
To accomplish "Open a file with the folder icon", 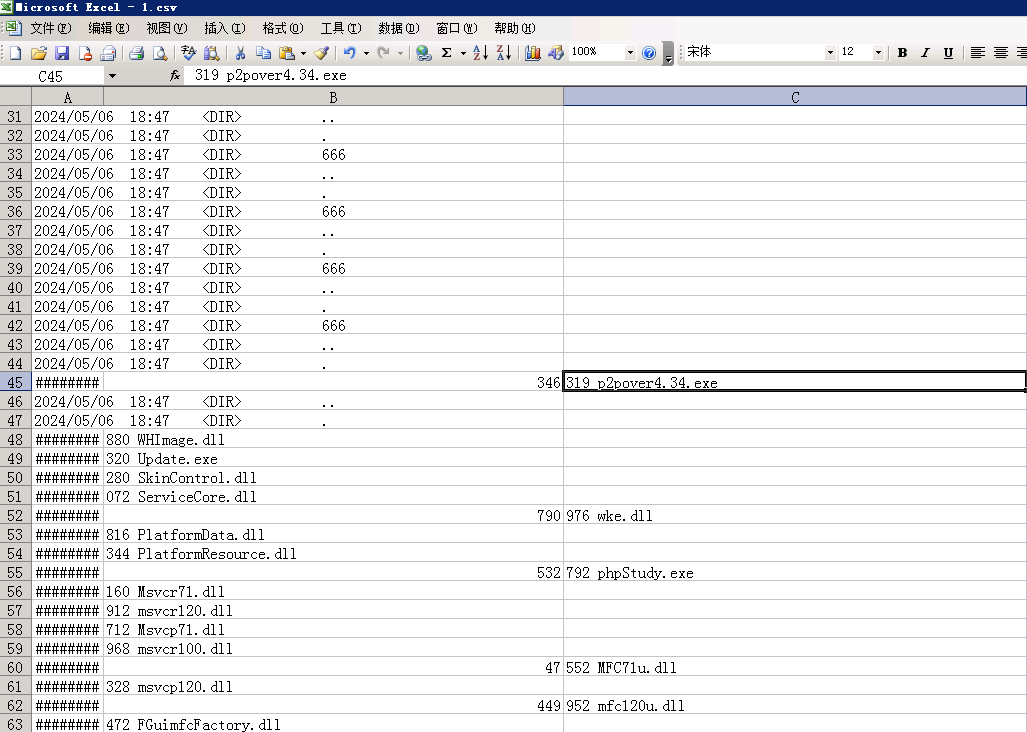I will 39,53.
